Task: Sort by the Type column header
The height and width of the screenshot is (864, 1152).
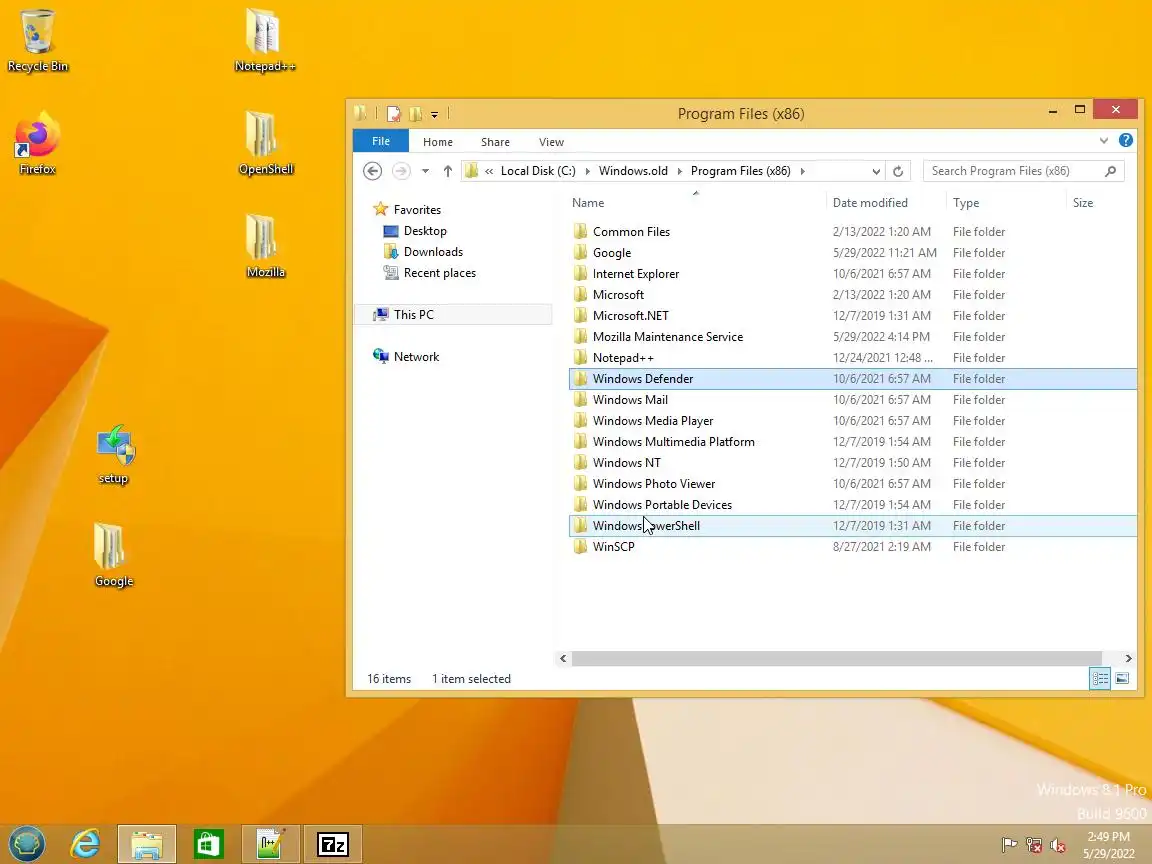Action: (1006, 203)
